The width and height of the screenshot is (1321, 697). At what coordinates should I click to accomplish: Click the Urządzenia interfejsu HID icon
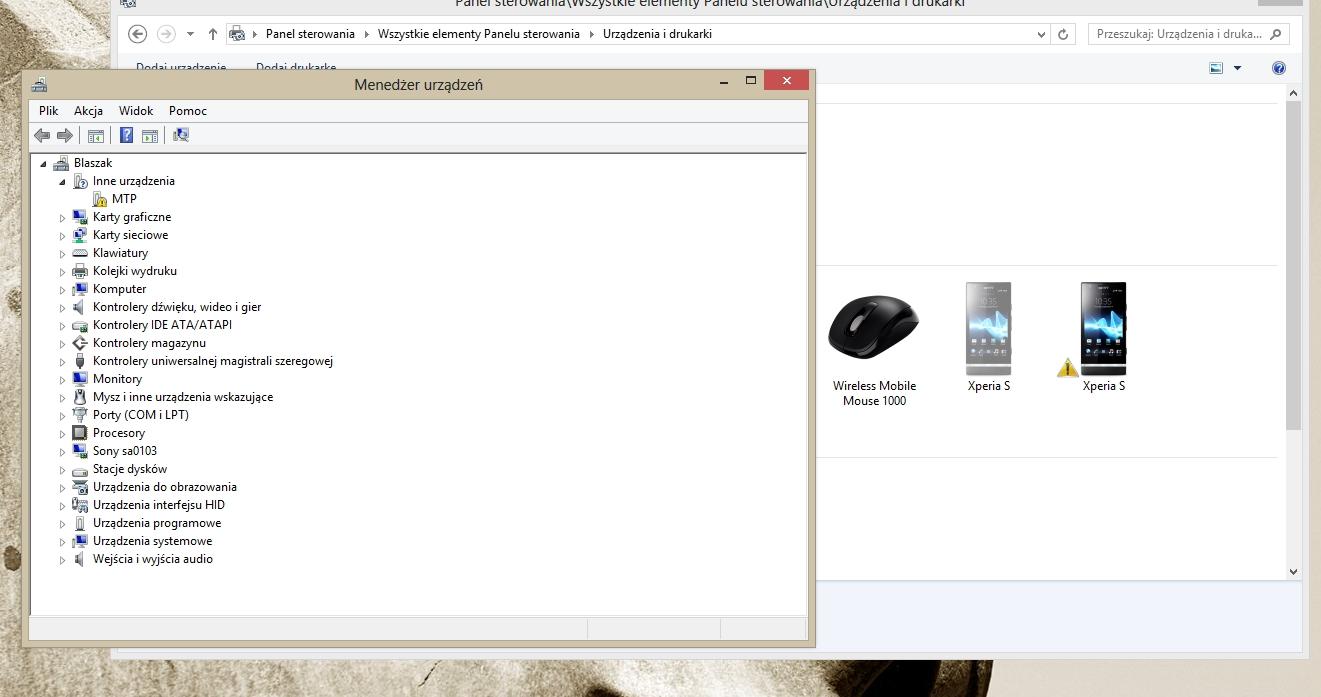tap(80, 505)
